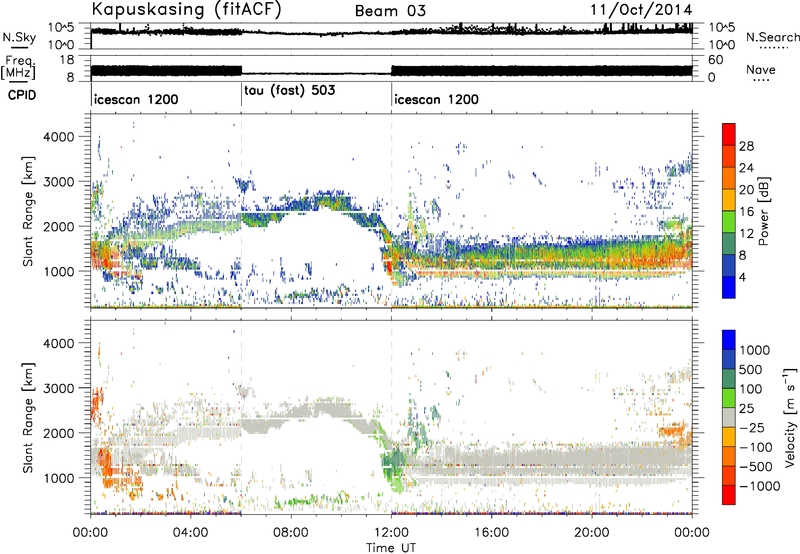Click the 20:00 time axis label
800x554 pixels.
click(592, 533)
